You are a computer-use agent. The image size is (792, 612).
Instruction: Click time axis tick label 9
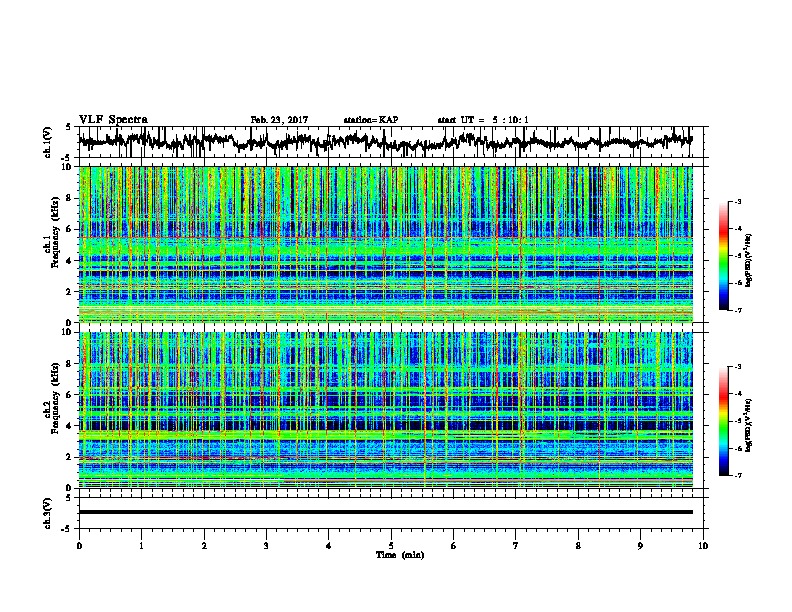(x=640, y=546)
